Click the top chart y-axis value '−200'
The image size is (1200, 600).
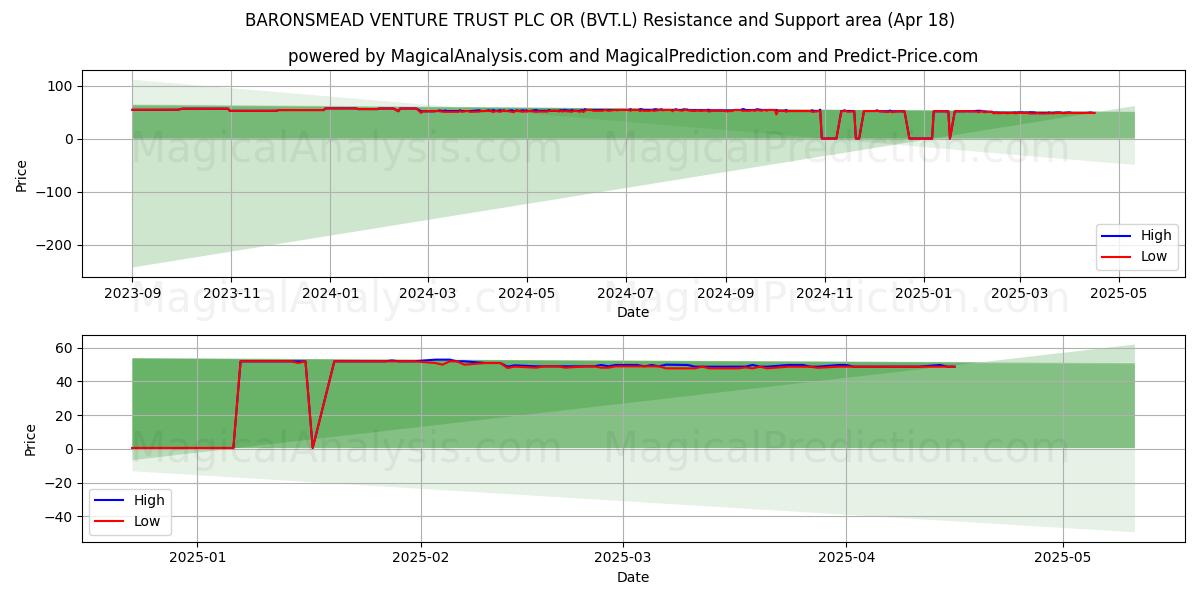tap(55, 246)
